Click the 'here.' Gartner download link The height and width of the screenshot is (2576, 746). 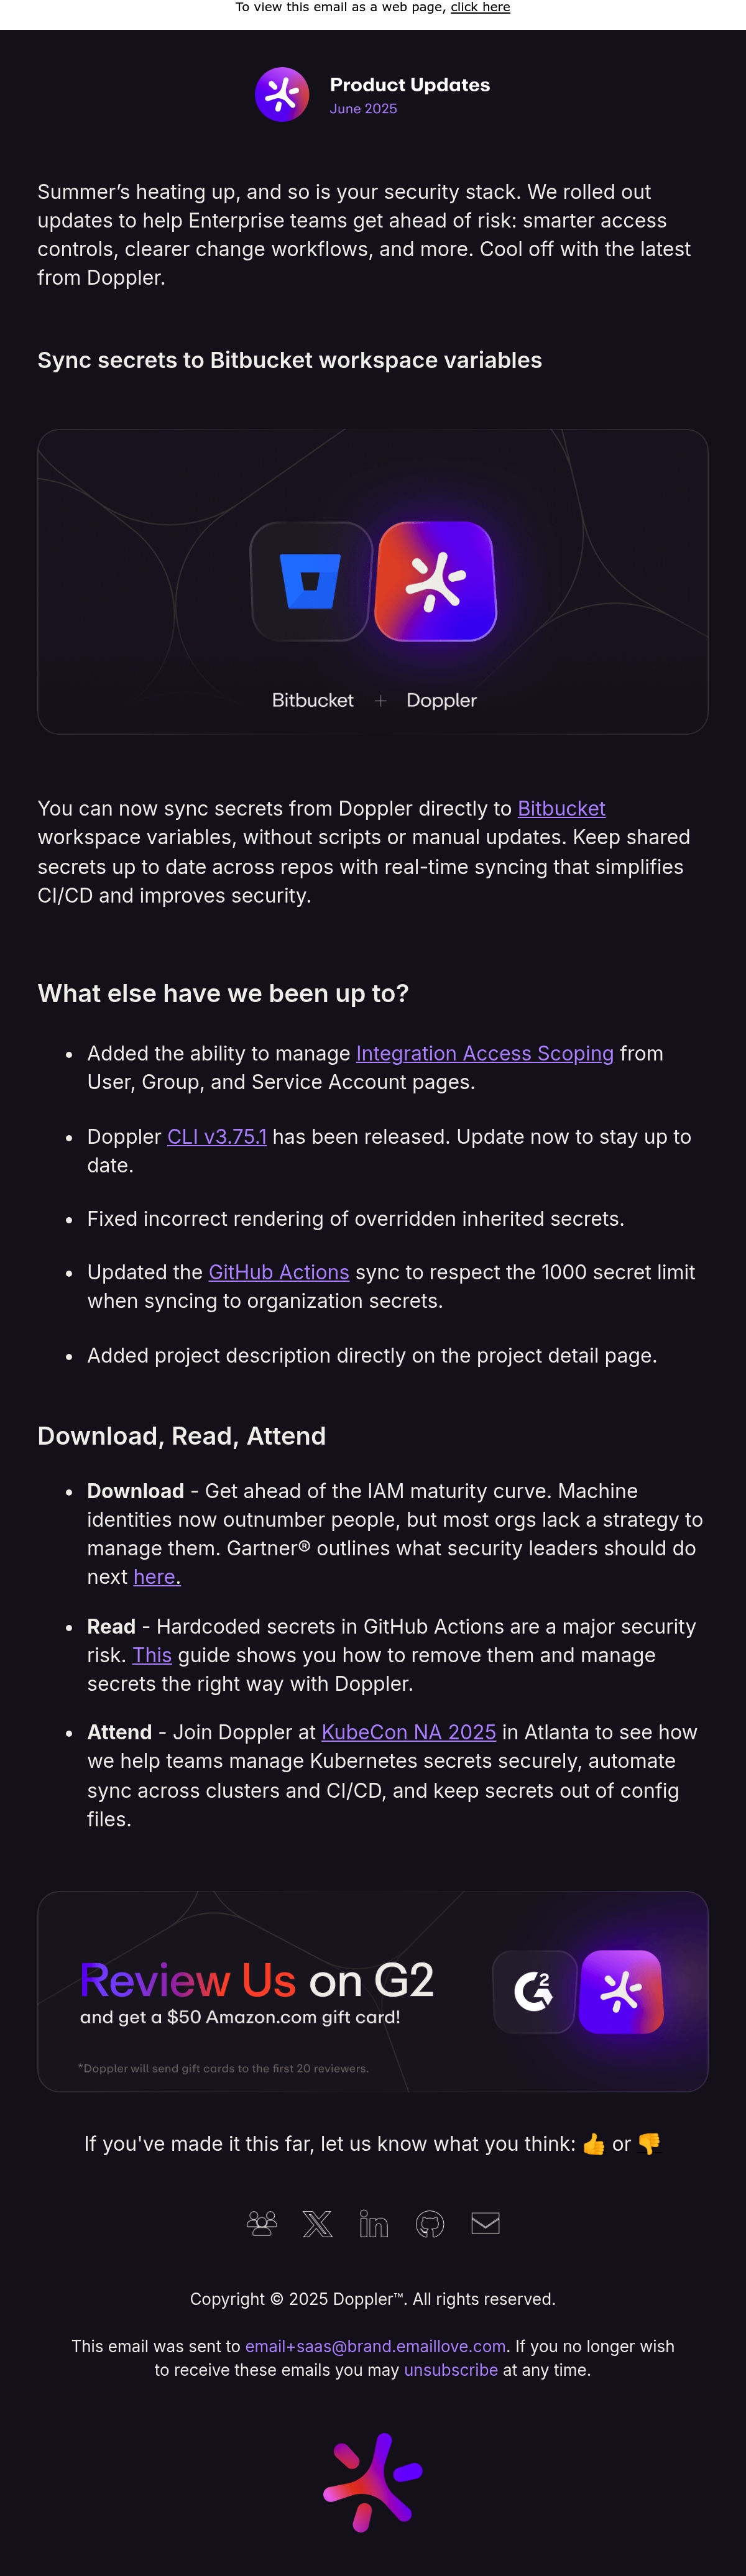pyautogui.click(x=157, y=1577)
